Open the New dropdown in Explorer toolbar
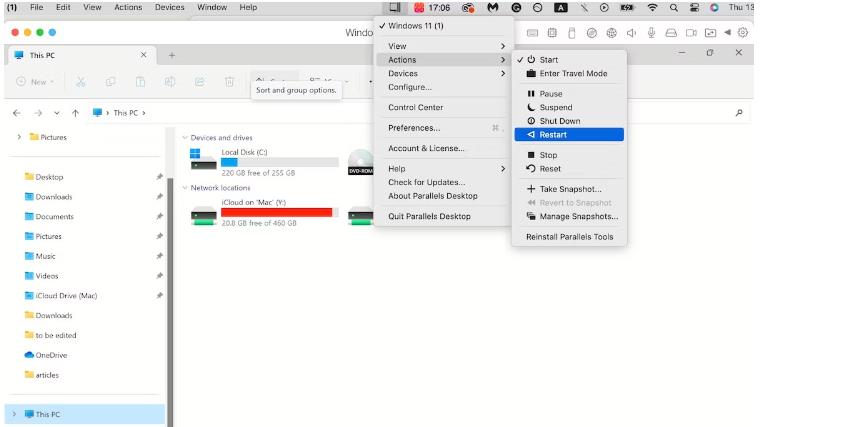Image resolution: width=854 pixels, height=427 pixels. [35, 82]
